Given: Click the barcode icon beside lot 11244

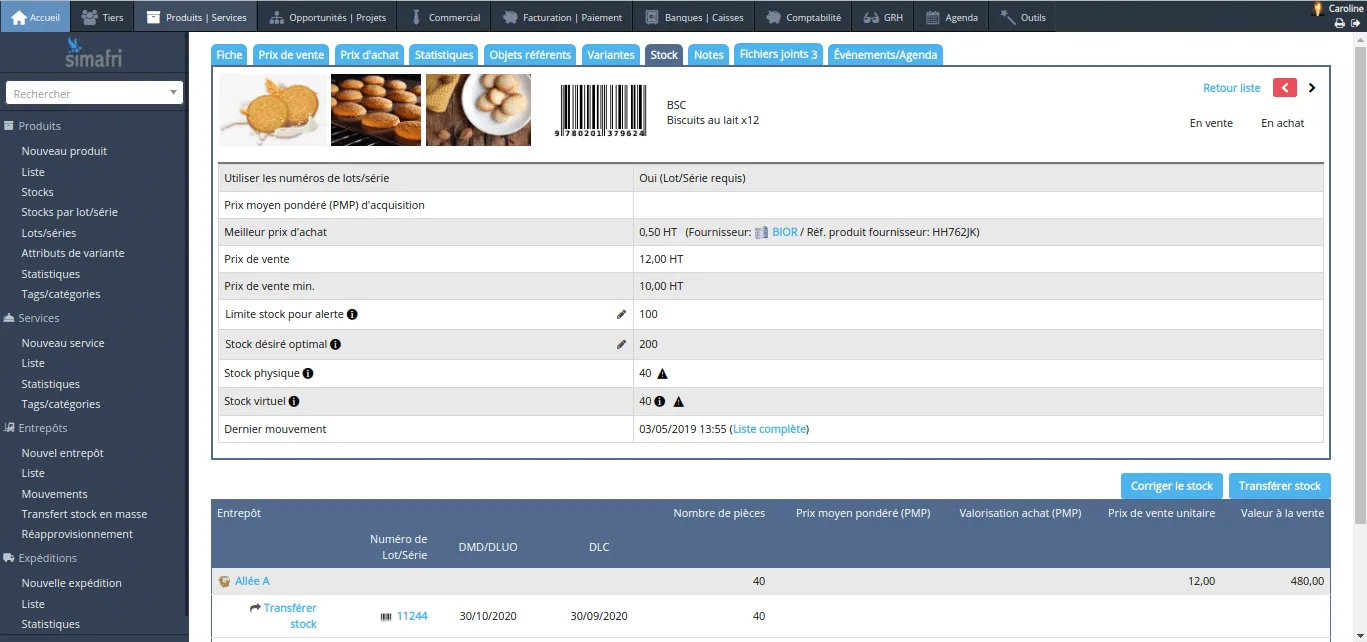Looking at the screenshot, I should click(386, 617).
